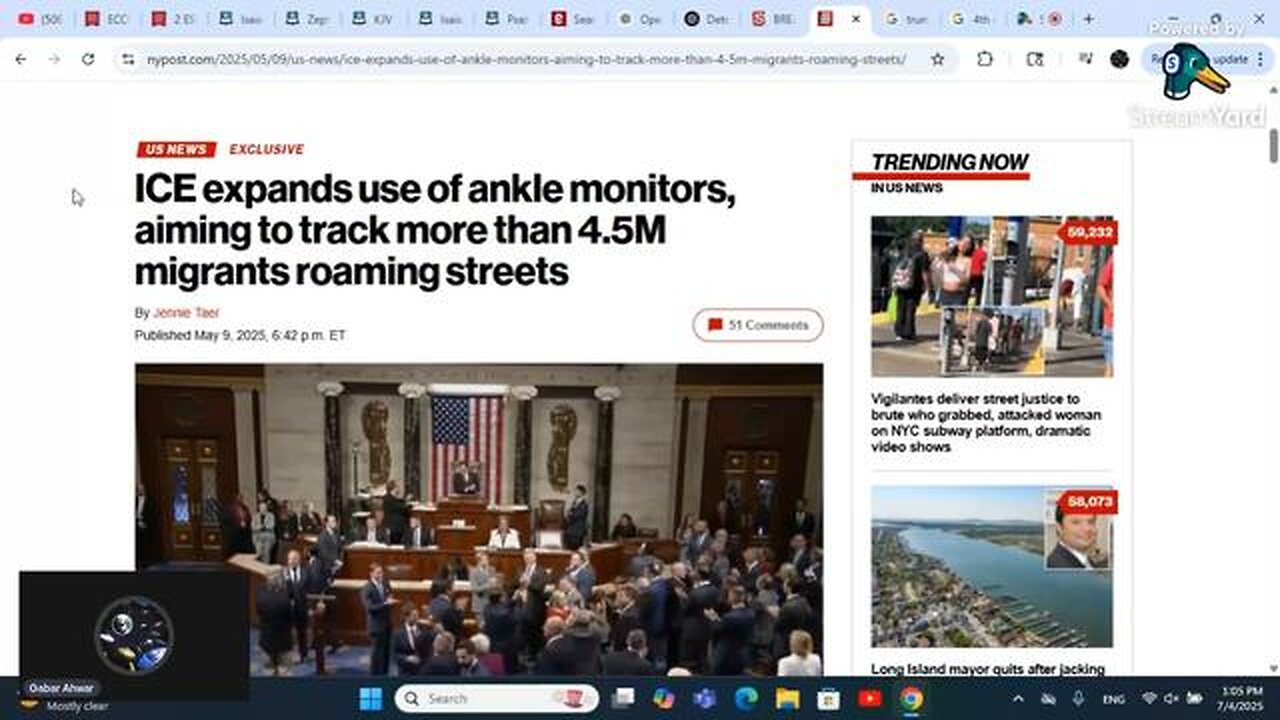This screenshot has height=720, width=1280.
Task: Click the microphone icon in the system tray
Action: [1078, 699]
